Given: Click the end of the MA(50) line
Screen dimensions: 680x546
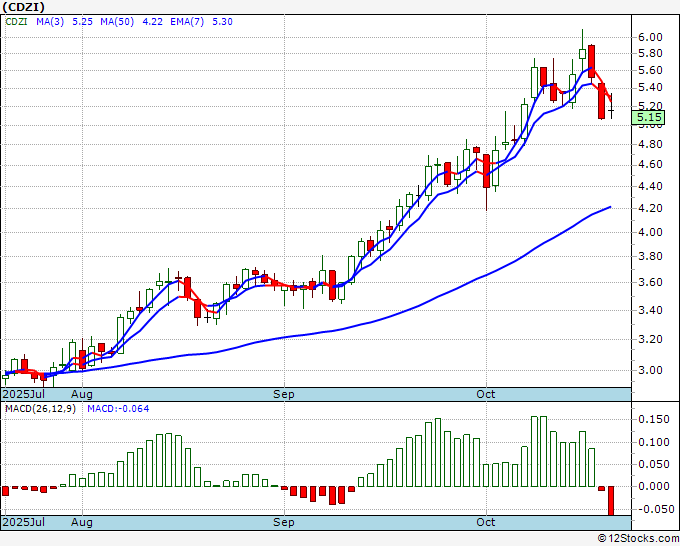Looking at the screenshot, I should pos(610,207).
